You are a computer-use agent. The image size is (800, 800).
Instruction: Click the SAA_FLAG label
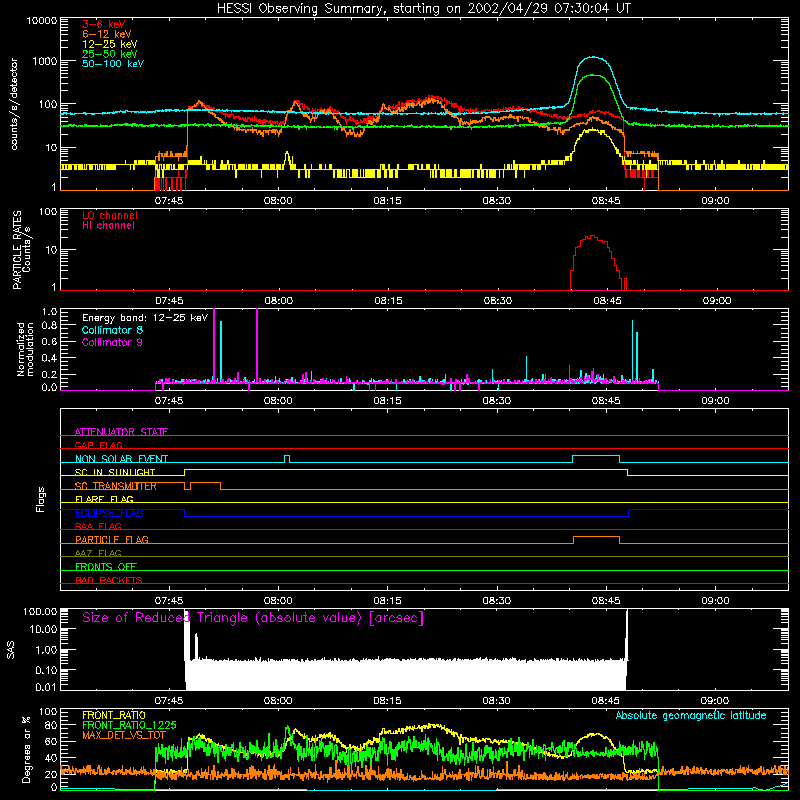coord(98,526)
